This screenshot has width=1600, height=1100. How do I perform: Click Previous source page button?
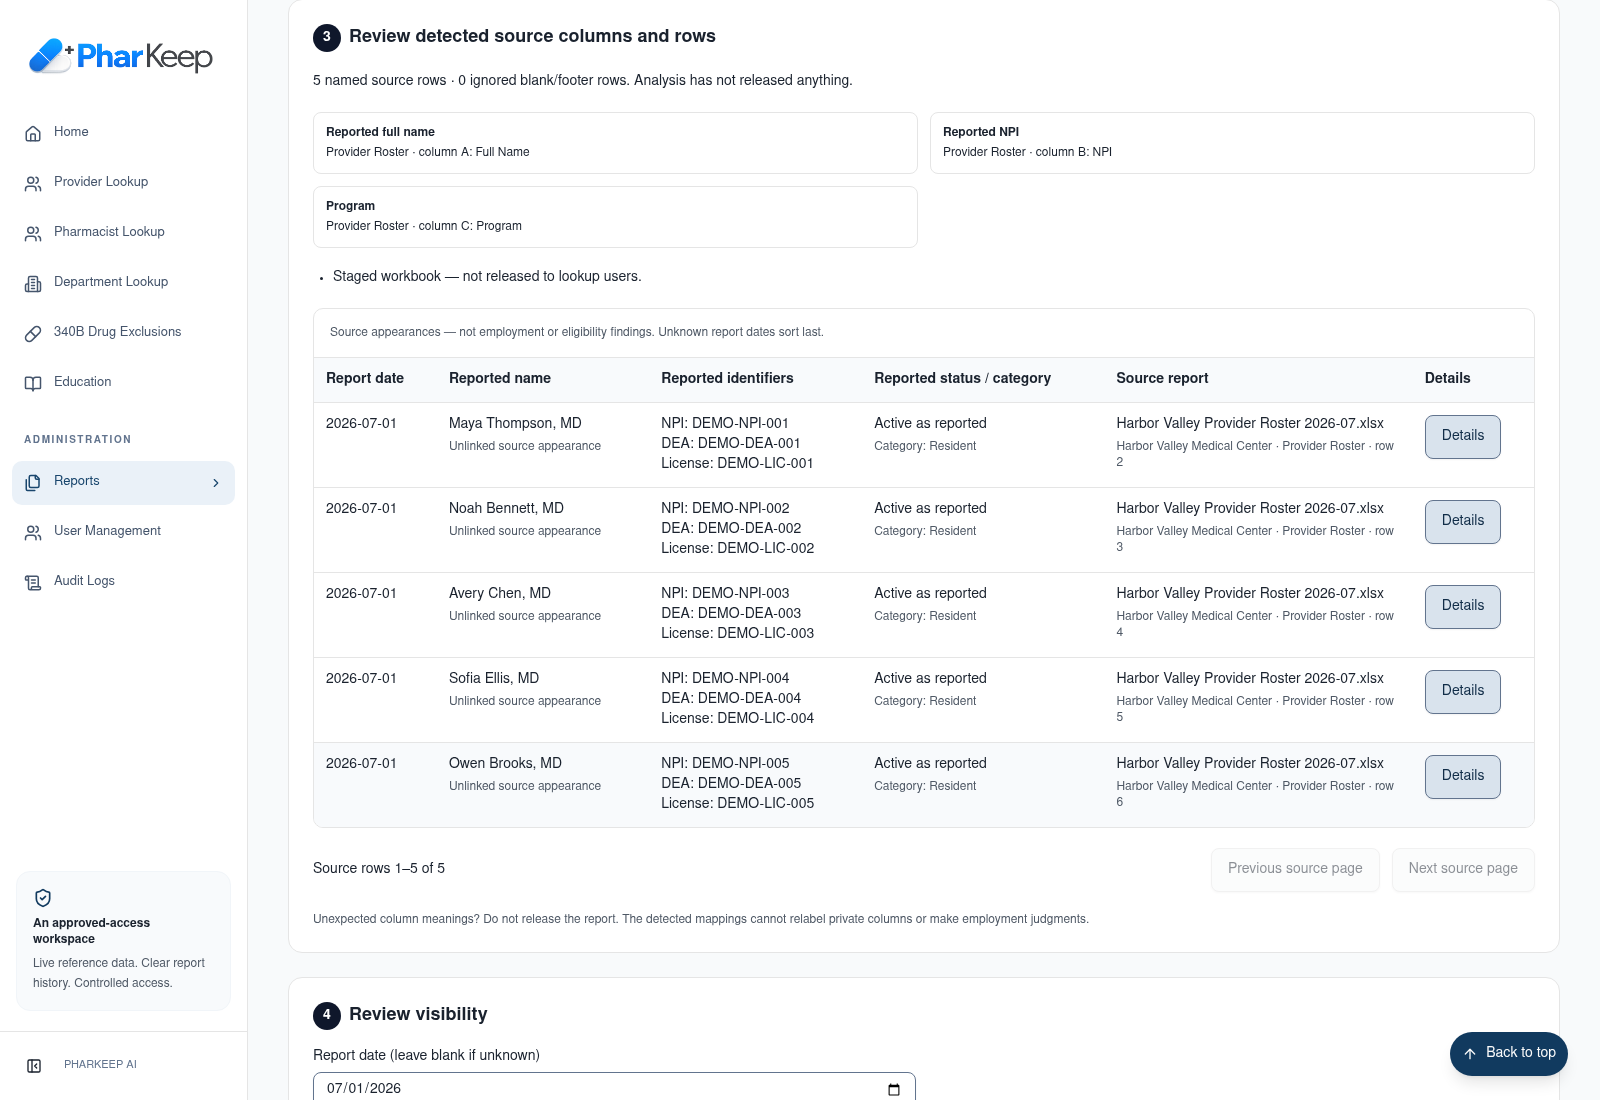(x=1295, y=869)
